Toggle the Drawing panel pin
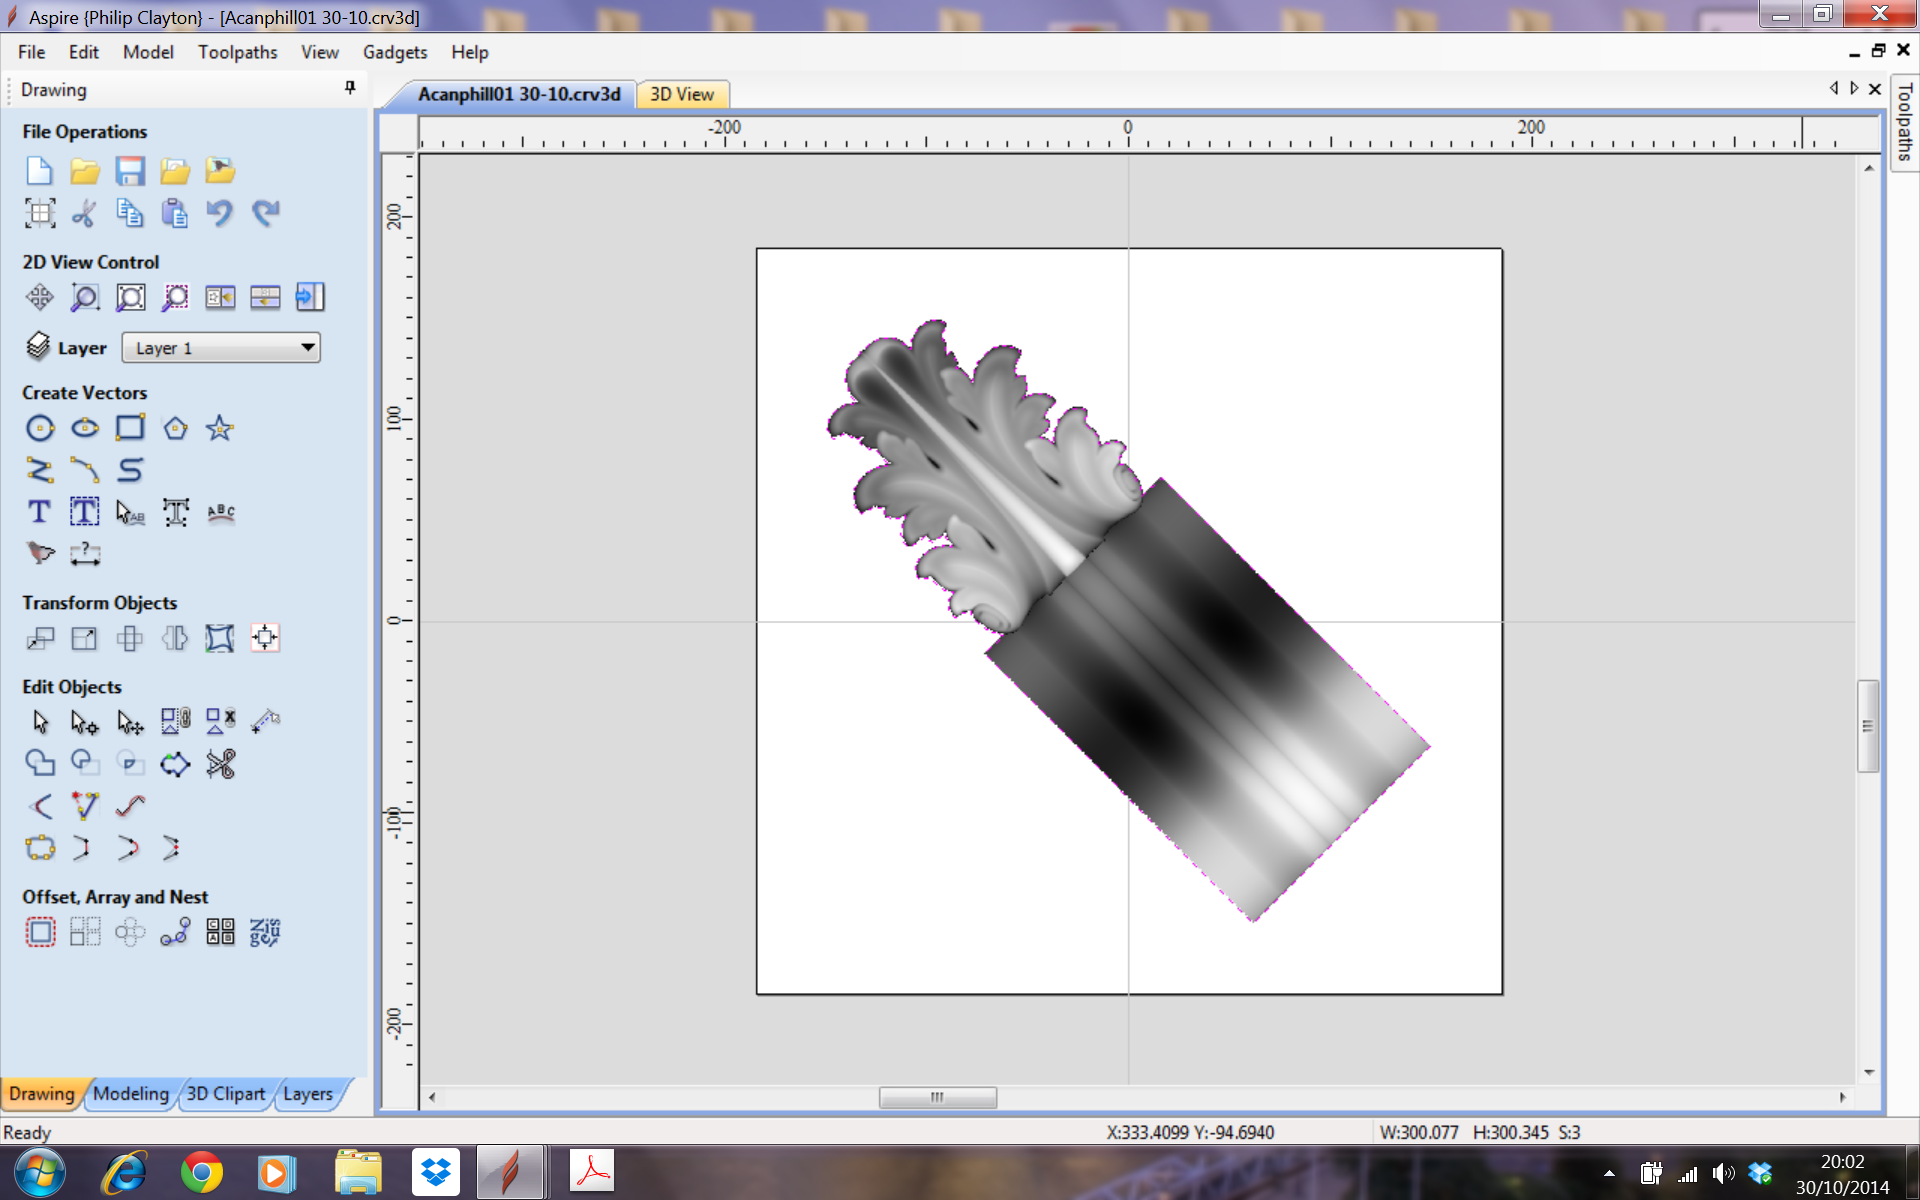Image resolution: width=1920 pixels, height=1200 pixels. 350,88
